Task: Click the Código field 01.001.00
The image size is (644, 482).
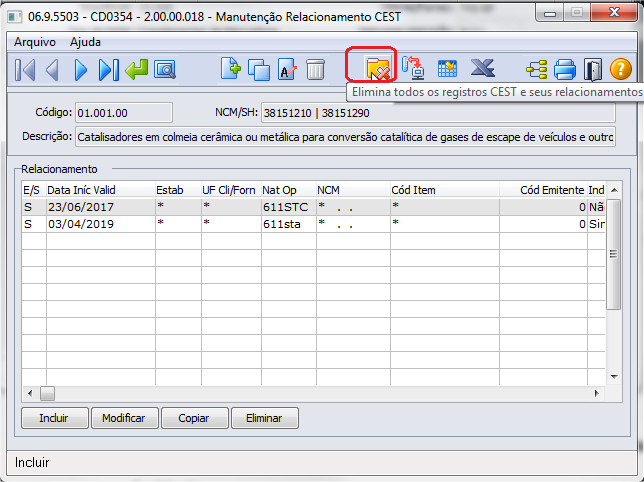Action: tap(124, 112)
